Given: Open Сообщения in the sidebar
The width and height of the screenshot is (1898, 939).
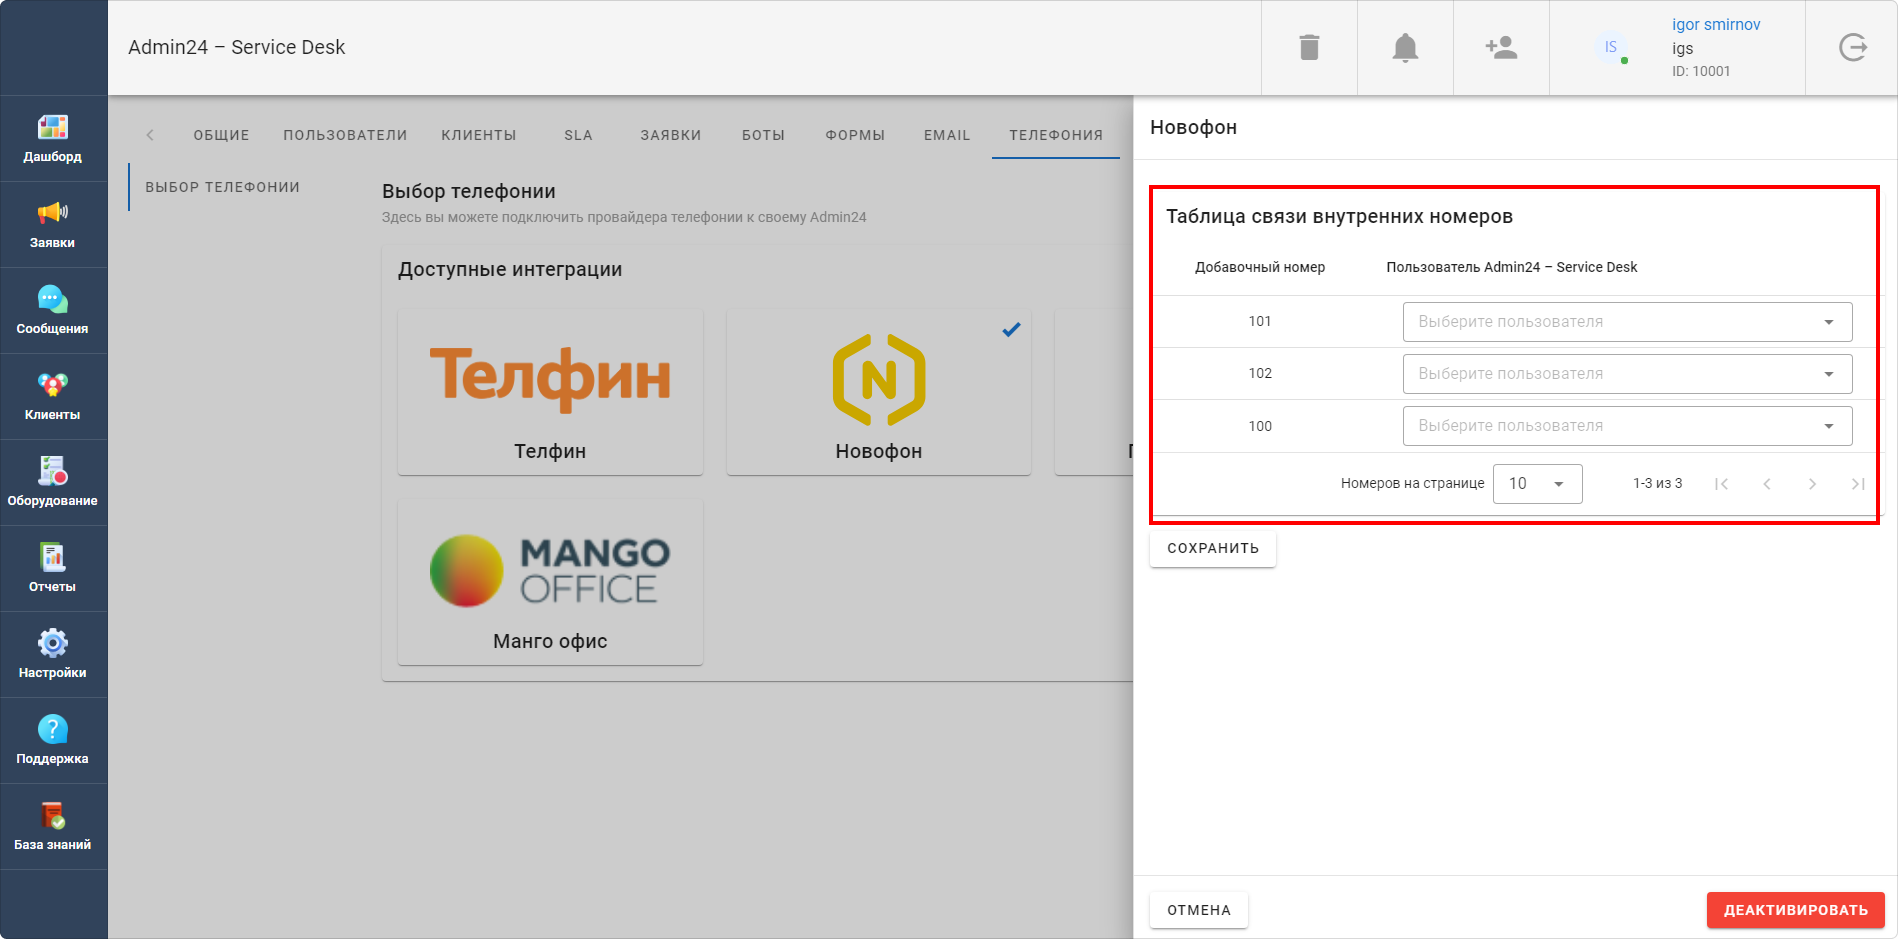Looking at the screenshot, I should click(x=53, y=311).
